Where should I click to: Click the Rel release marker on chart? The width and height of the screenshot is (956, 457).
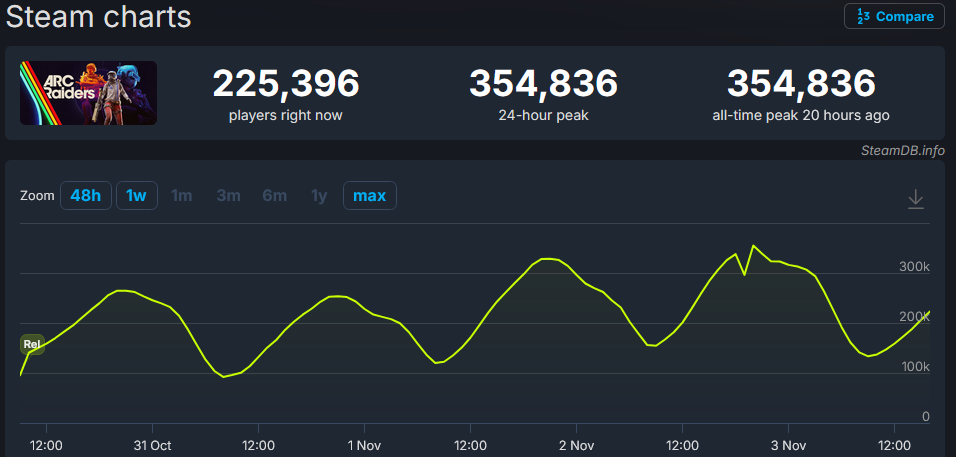pos(32,344)
